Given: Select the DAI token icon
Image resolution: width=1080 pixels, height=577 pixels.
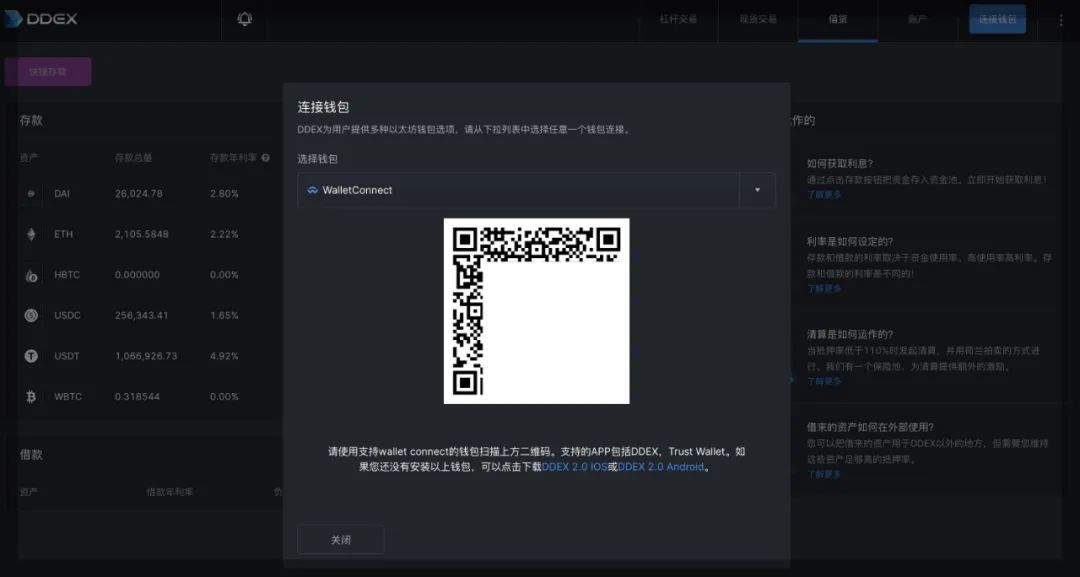Looking at the screenshot, I should [x=32, y=193].
